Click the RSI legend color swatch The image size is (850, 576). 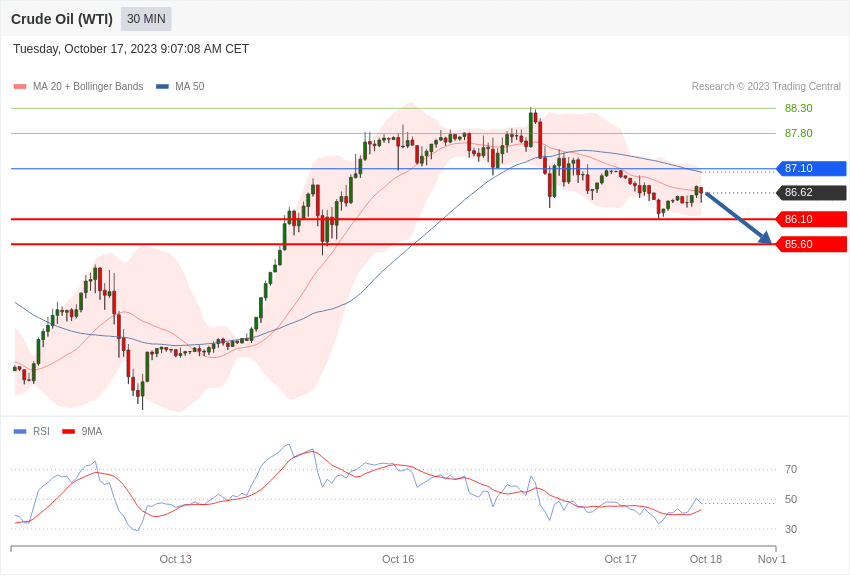20,432
